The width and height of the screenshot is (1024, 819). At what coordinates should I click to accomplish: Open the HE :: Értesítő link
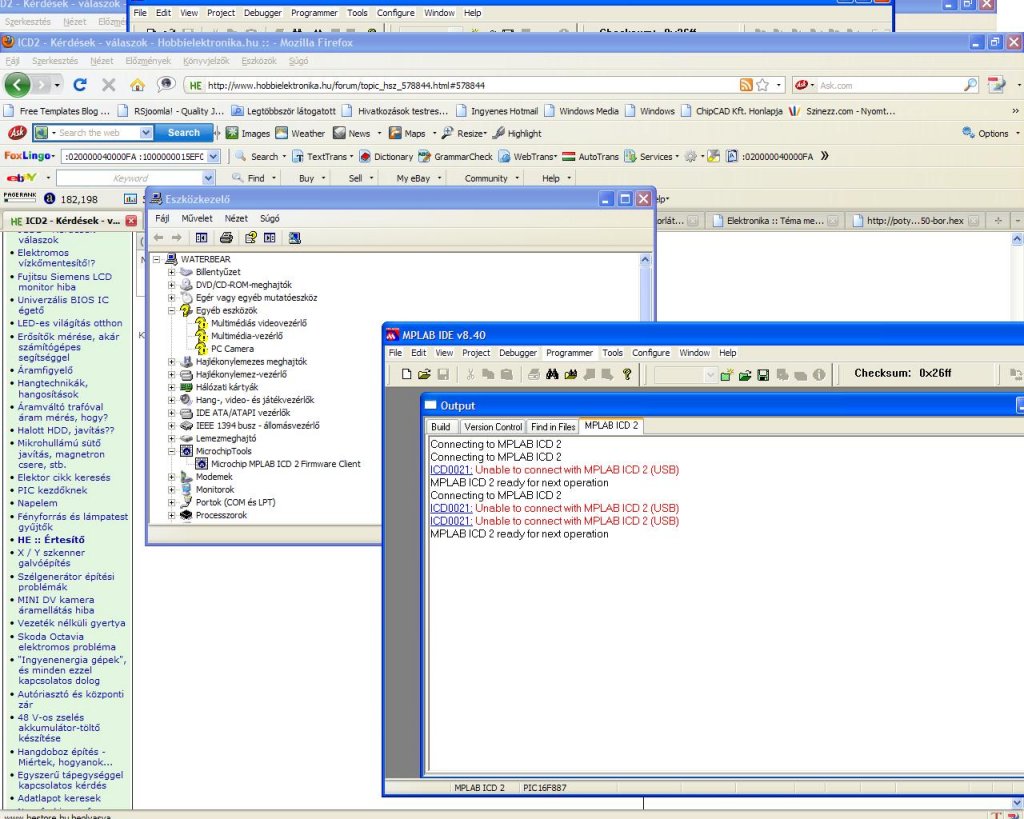[x=51, y=539]
